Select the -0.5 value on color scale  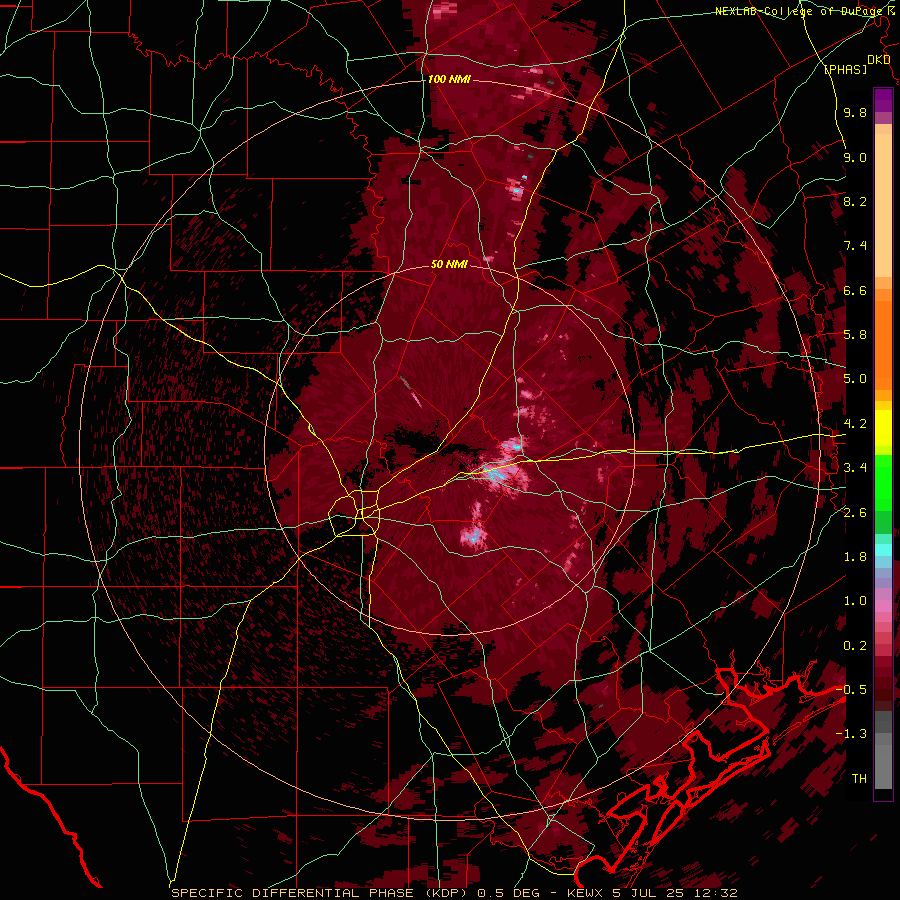tap(852, 690)
